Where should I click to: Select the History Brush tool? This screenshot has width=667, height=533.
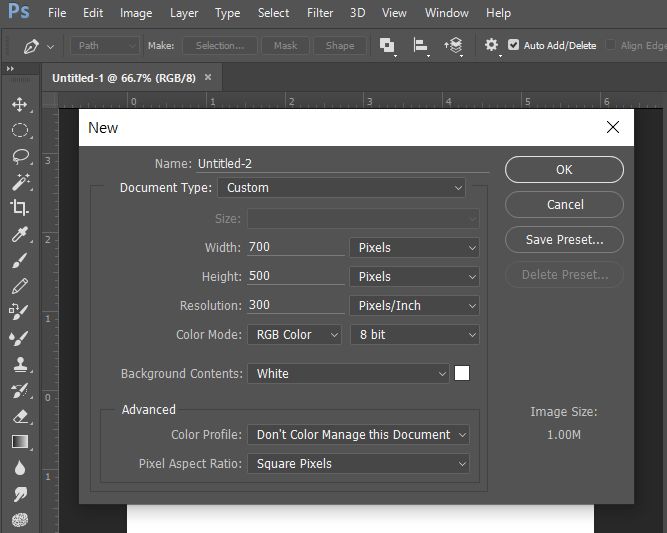pyautogui.click(x=20, y=390)
